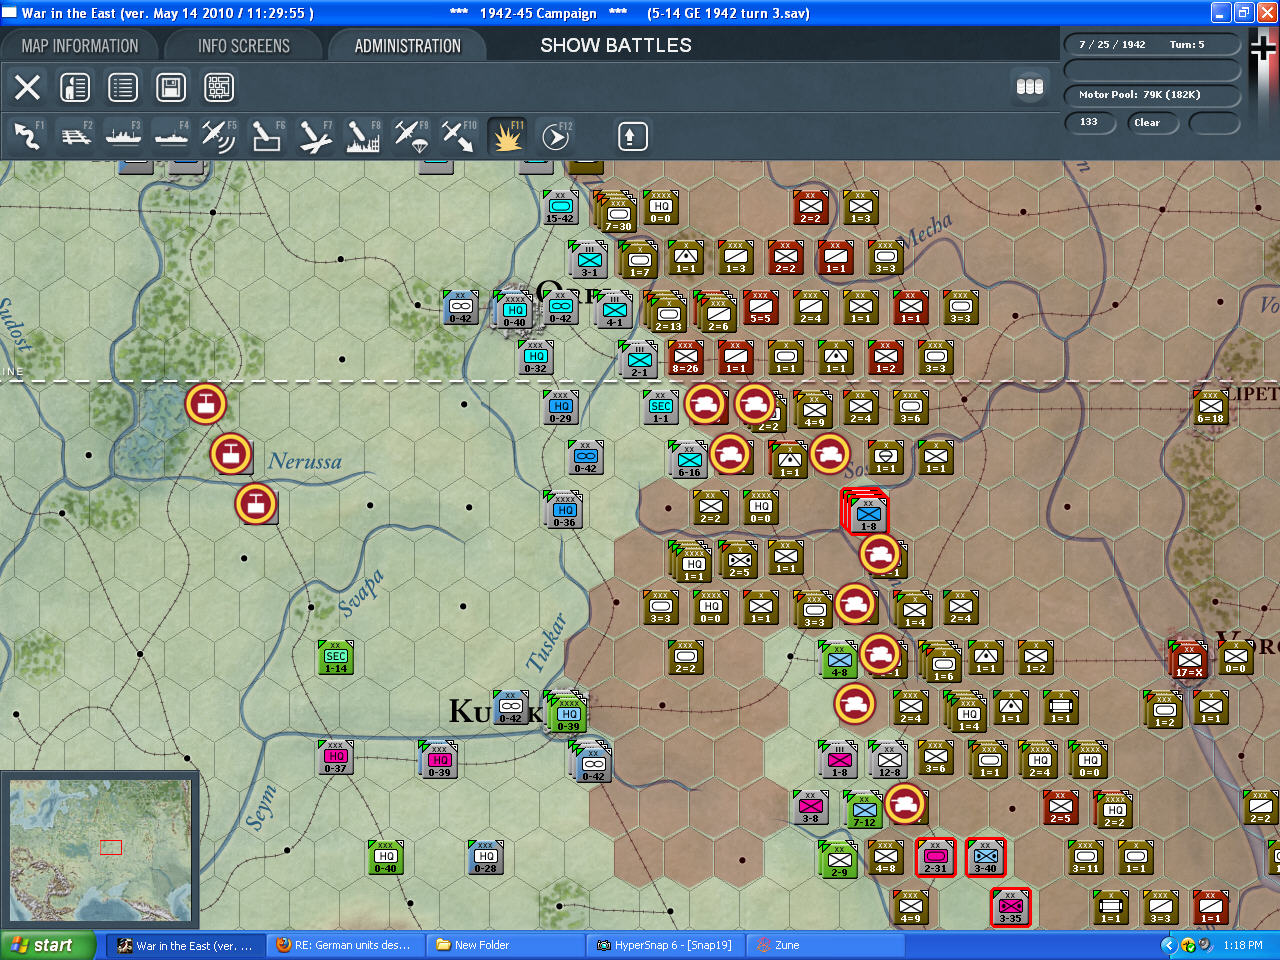
Task: Click the minimap overview thumbnail
Action: point(100,851)
